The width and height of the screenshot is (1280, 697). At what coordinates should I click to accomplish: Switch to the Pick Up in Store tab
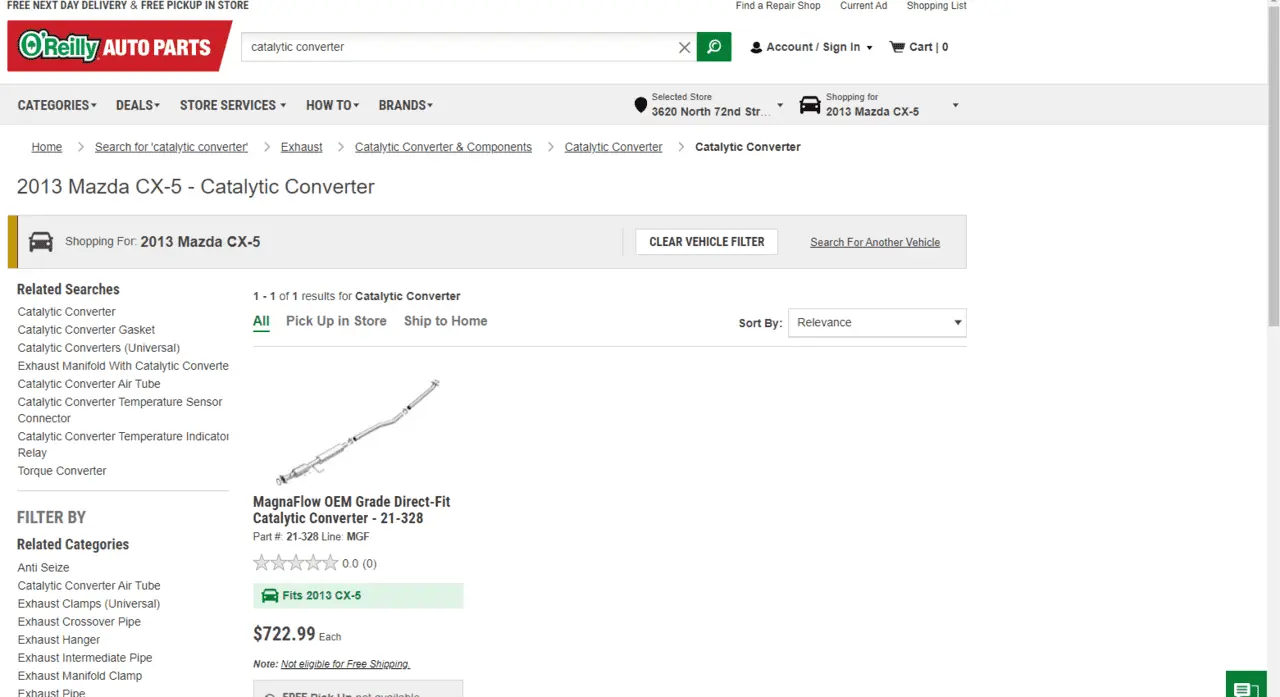coord(336,321)
